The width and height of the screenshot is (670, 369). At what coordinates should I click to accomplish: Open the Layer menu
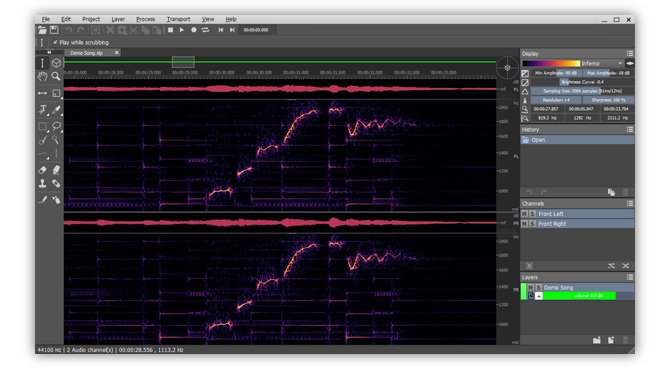(x=118, y=19)
